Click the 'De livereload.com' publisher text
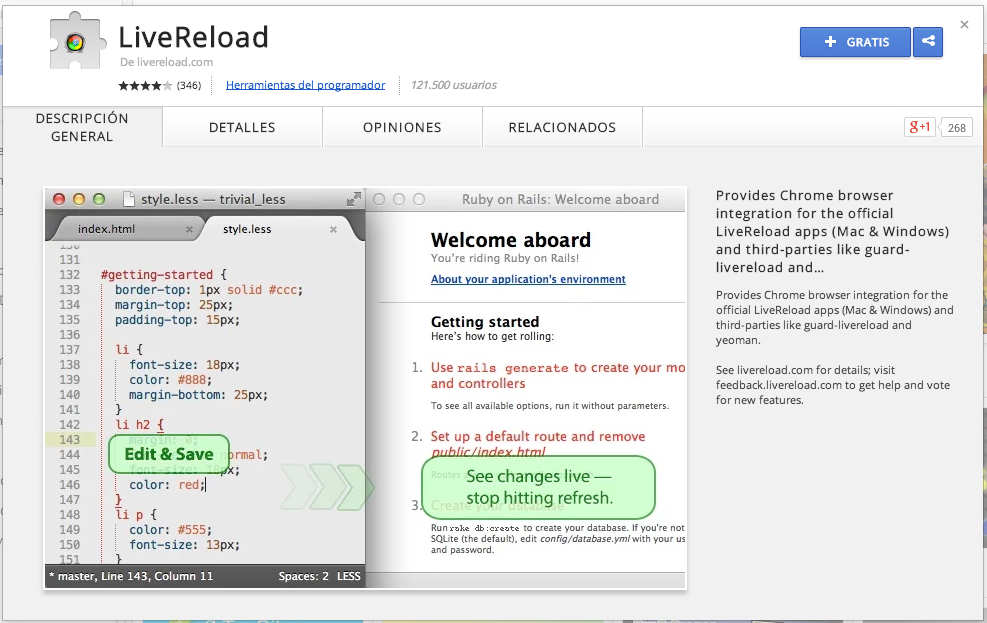 [167, 62]
